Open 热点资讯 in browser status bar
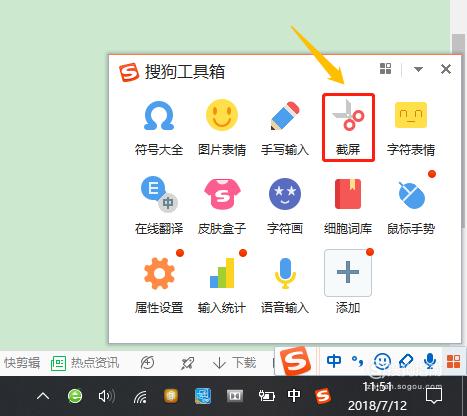This screenshot has width=467, height=416. pyautogui.click(x=85, y=363)
